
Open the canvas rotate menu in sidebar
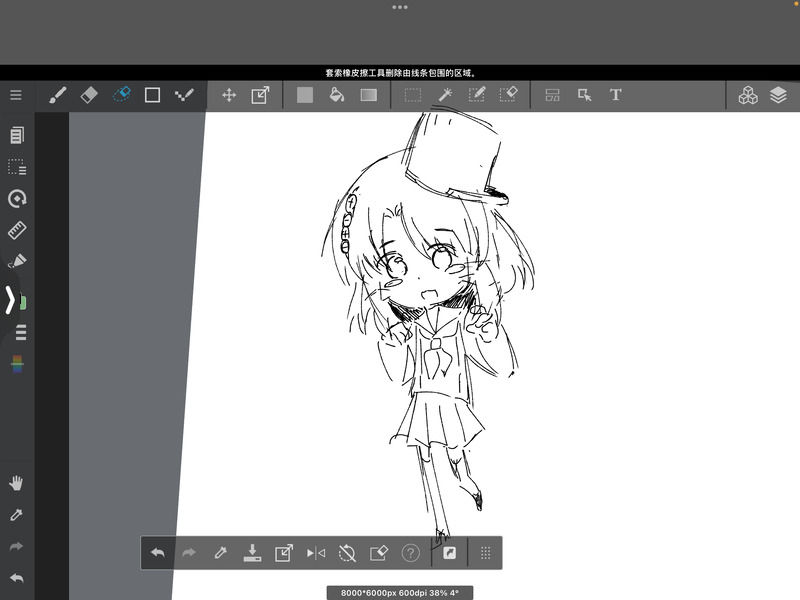pyautogui.click(x=17, y=198)
